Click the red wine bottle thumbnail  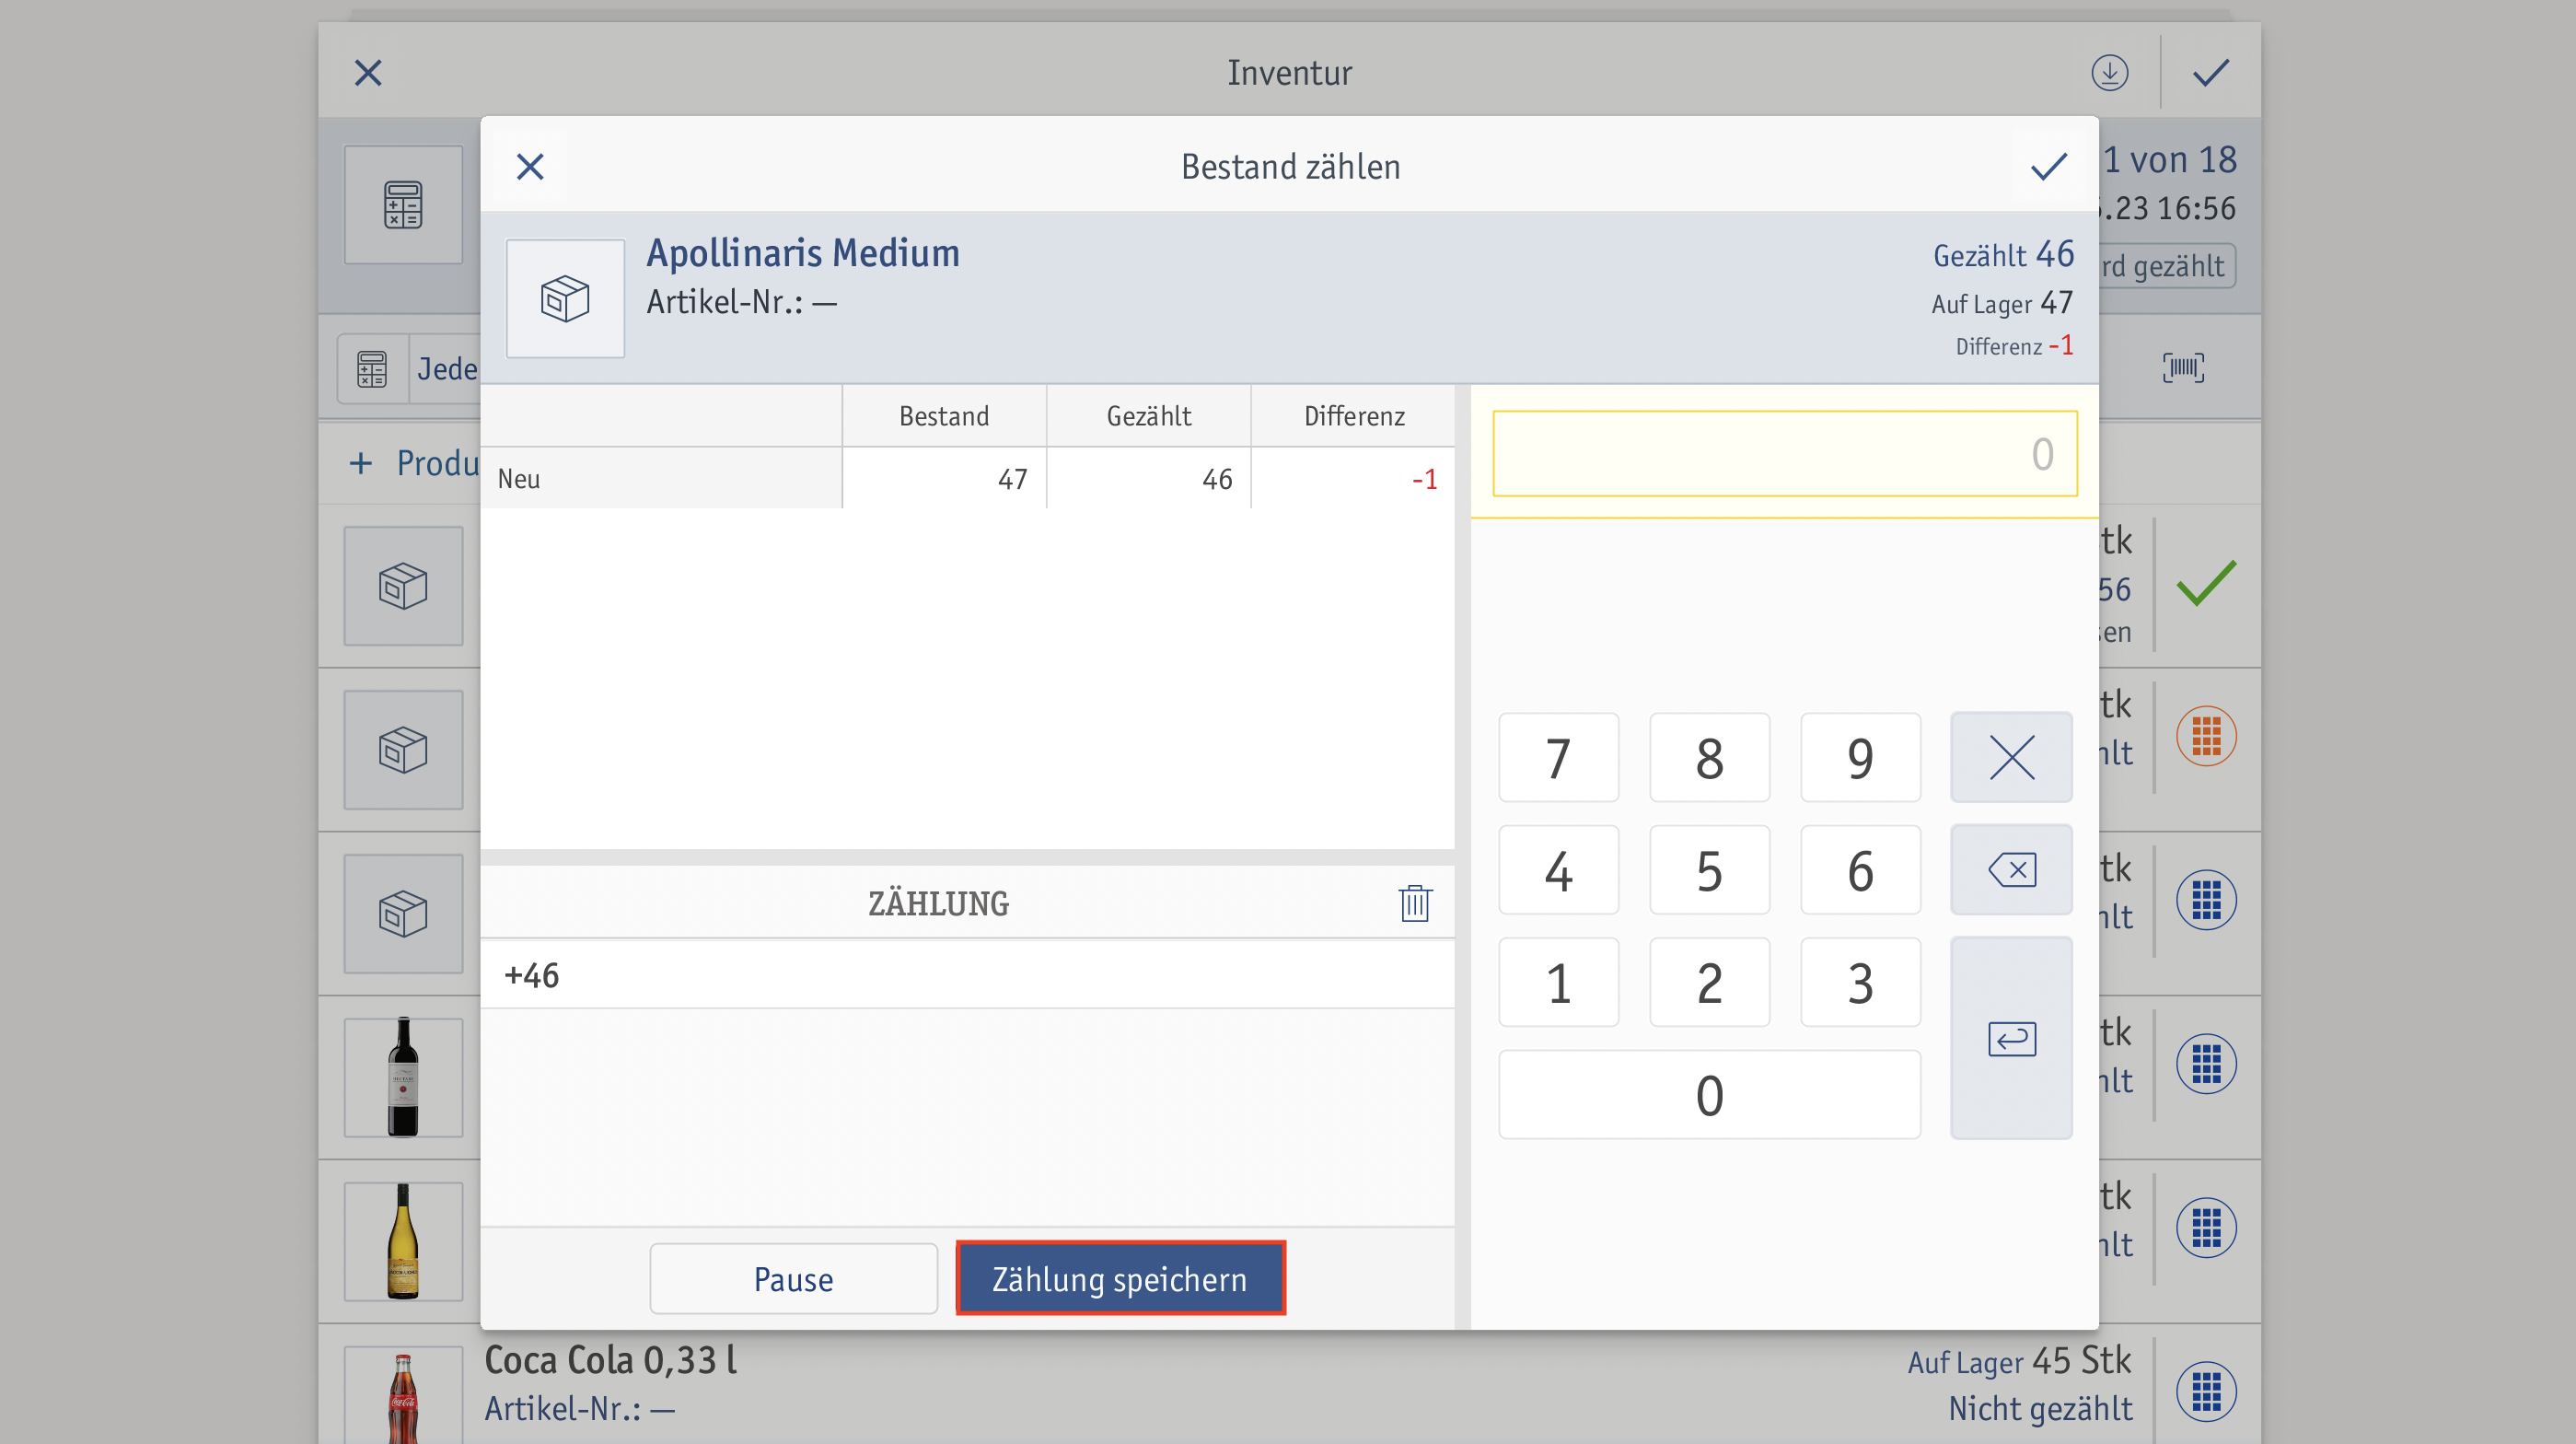[403, 1077]
